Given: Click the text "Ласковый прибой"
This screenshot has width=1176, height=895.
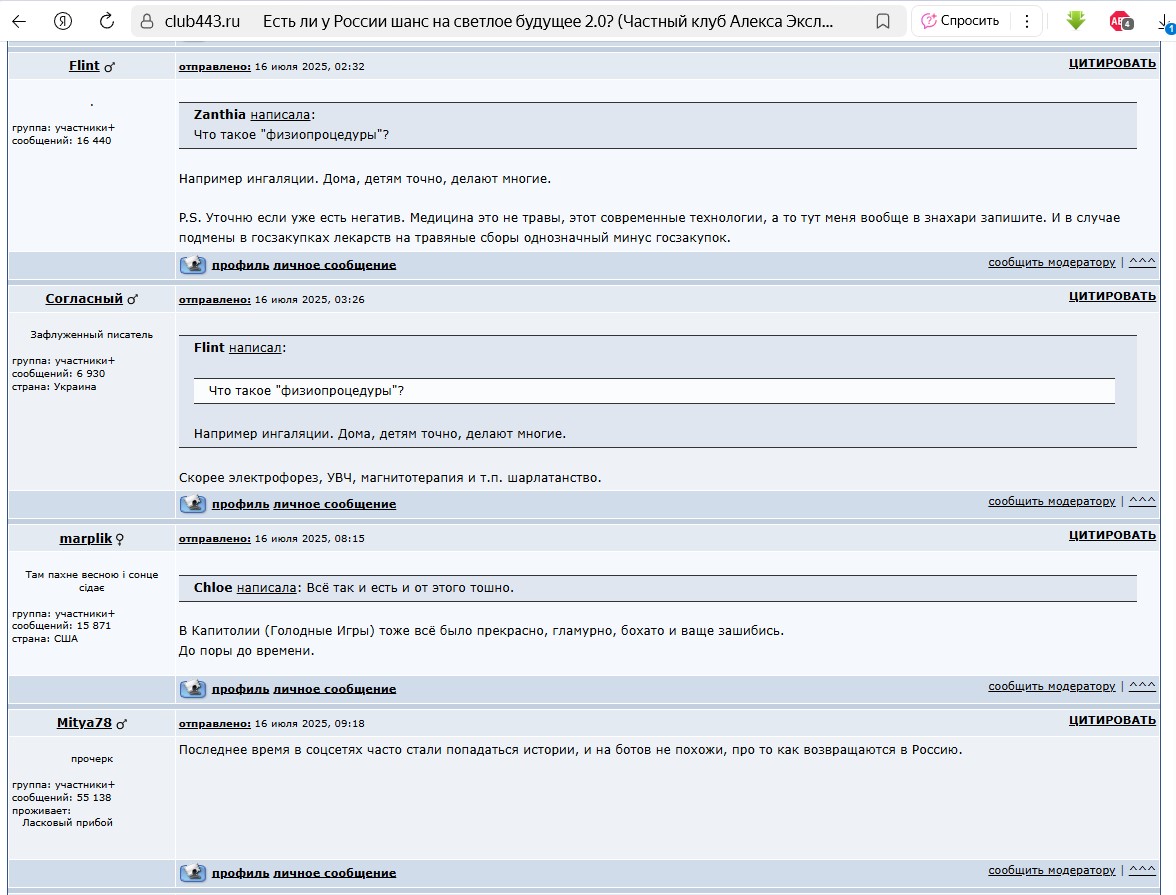Looking at the screenshot, I should point(68,823).
